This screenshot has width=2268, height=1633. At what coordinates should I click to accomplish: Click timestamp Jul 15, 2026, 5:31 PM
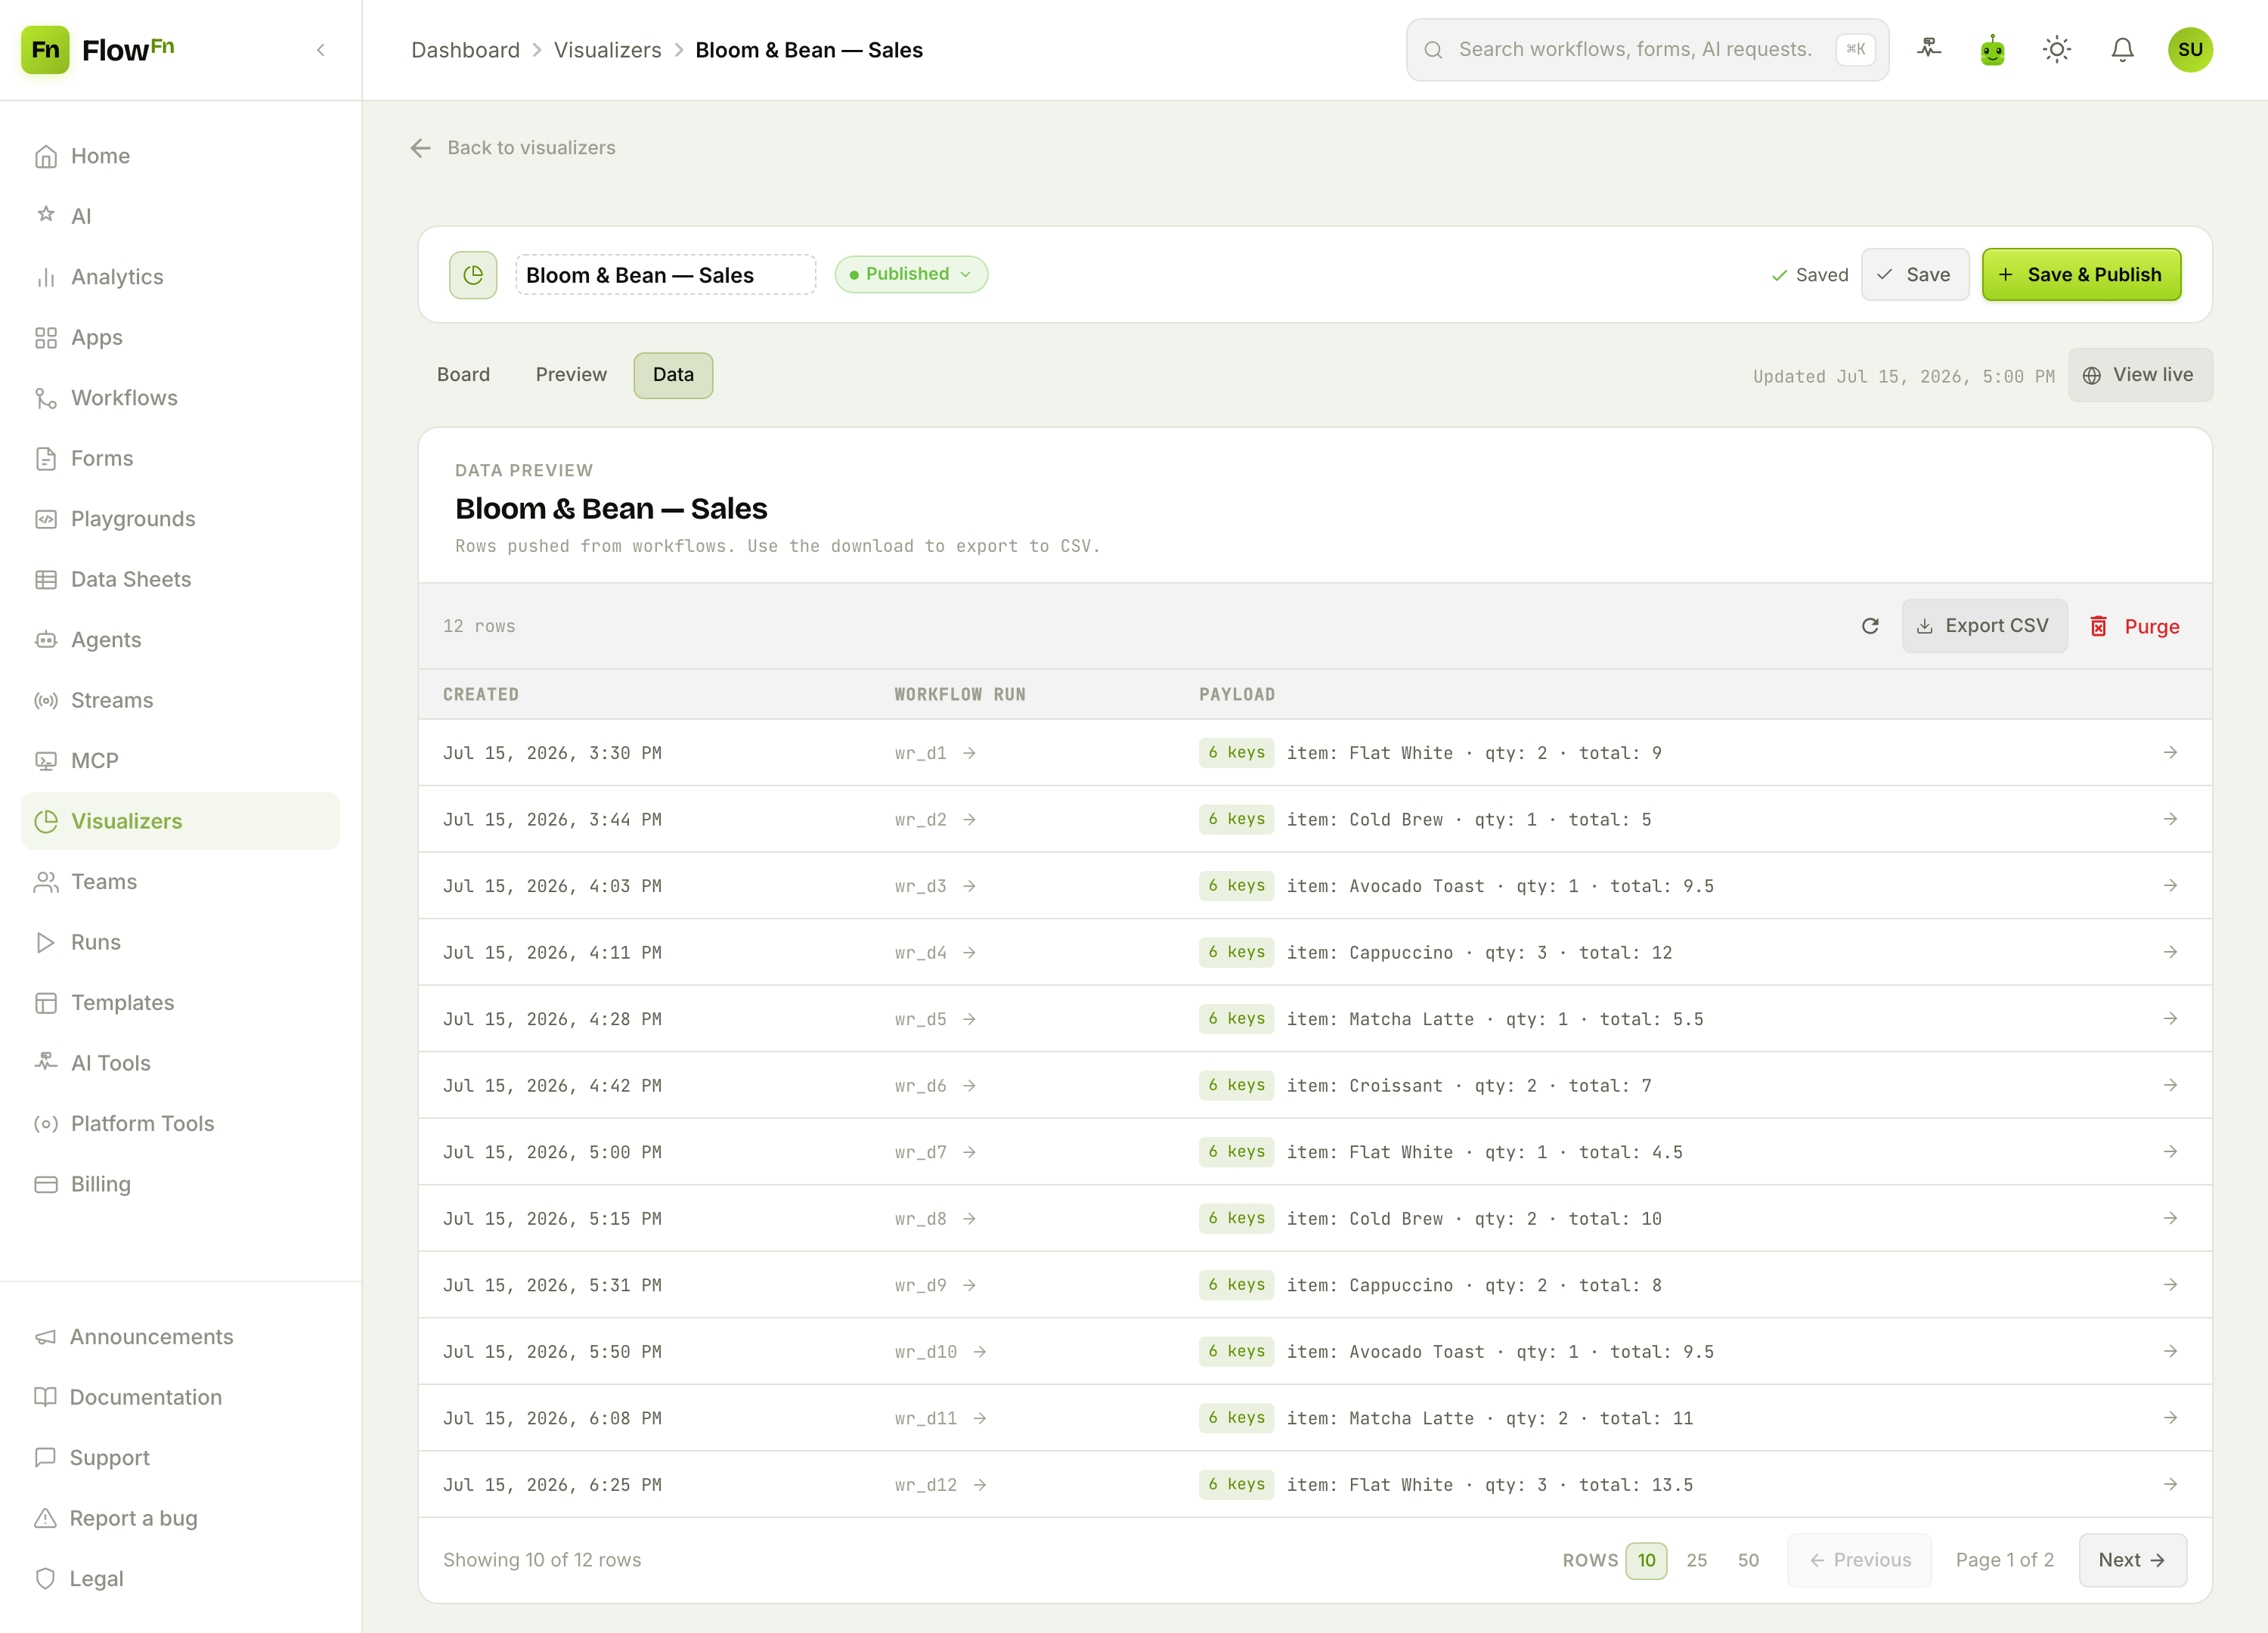point(552,1285)
